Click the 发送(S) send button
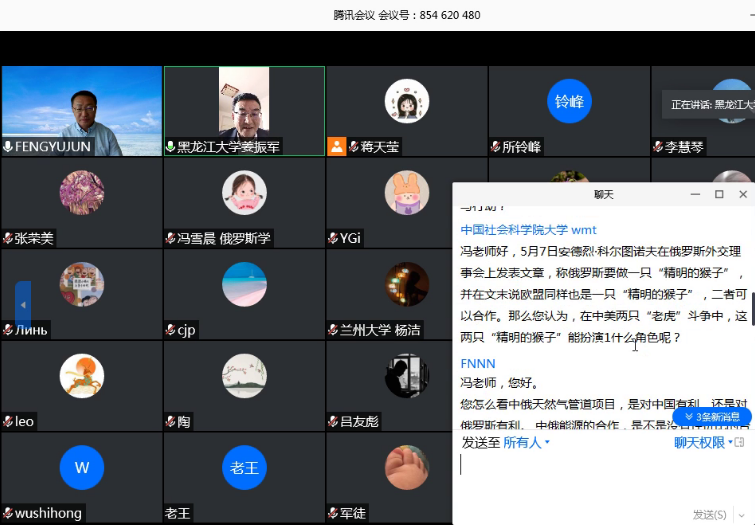 coord(709,514)
